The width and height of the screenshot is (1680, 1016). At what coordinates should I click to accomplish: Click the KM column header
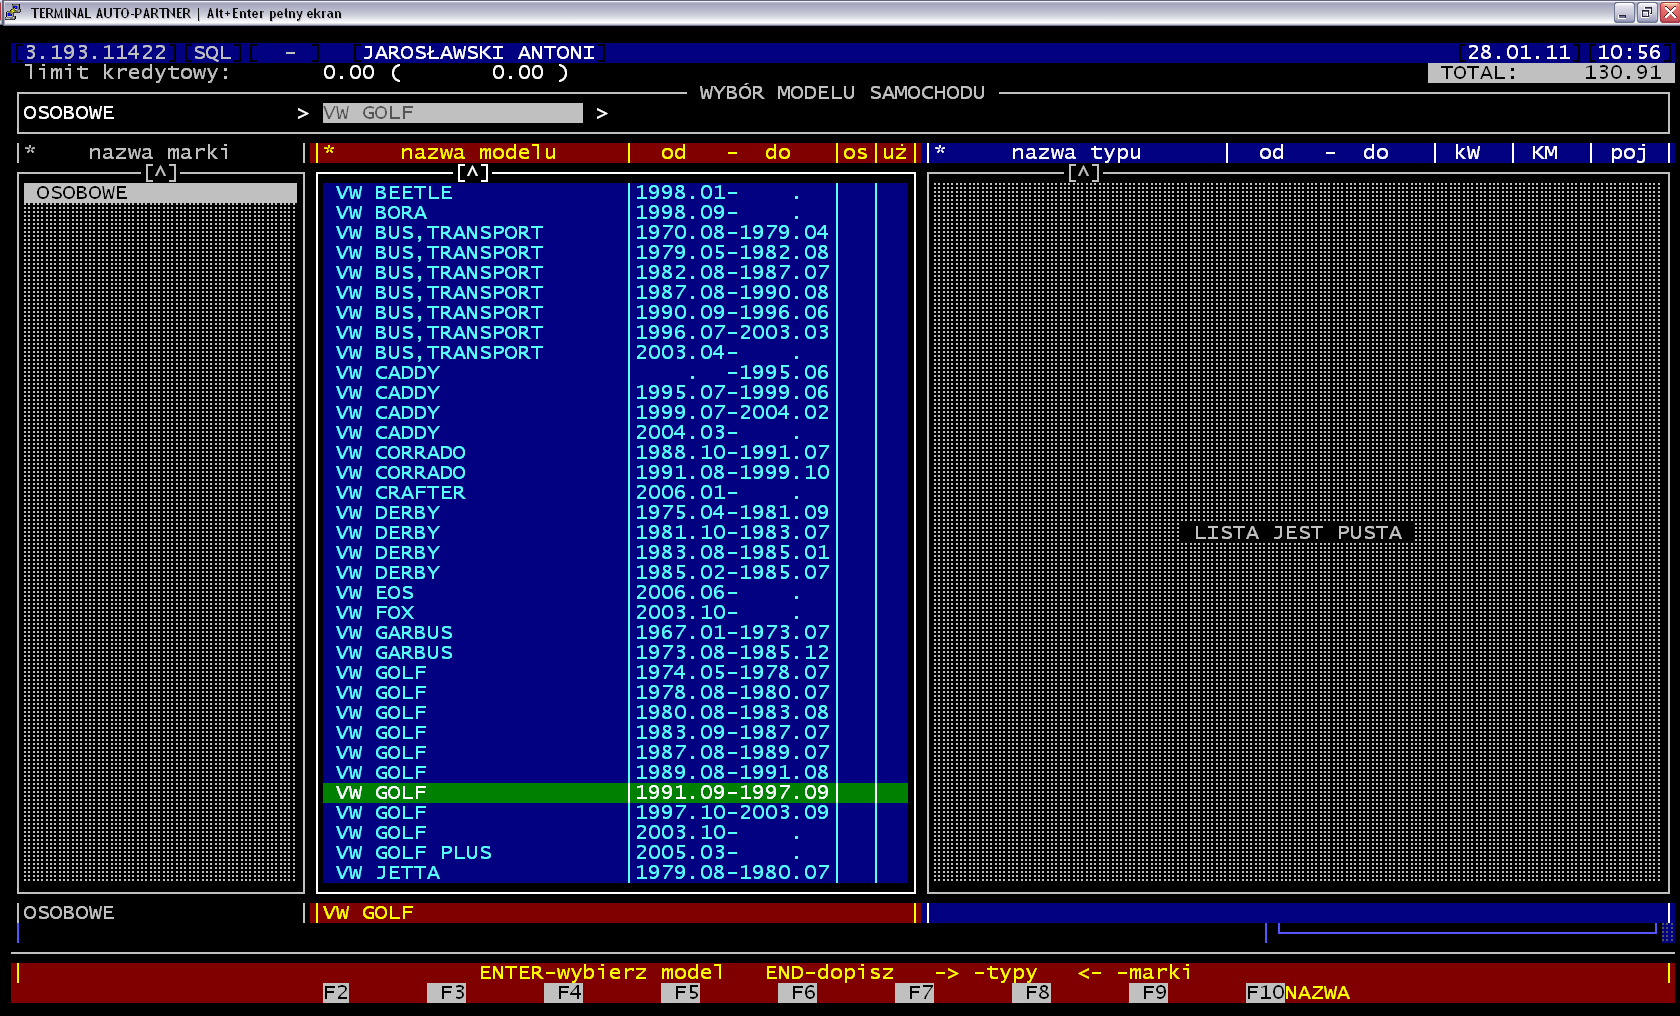point(1545,152)
